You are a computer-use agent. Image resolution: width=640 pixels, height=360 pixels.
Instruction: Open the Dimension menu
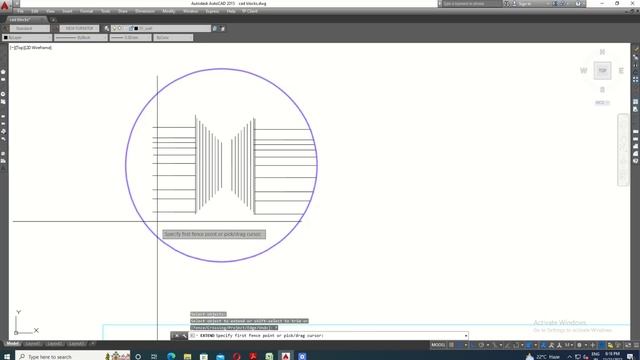point(145,11)
